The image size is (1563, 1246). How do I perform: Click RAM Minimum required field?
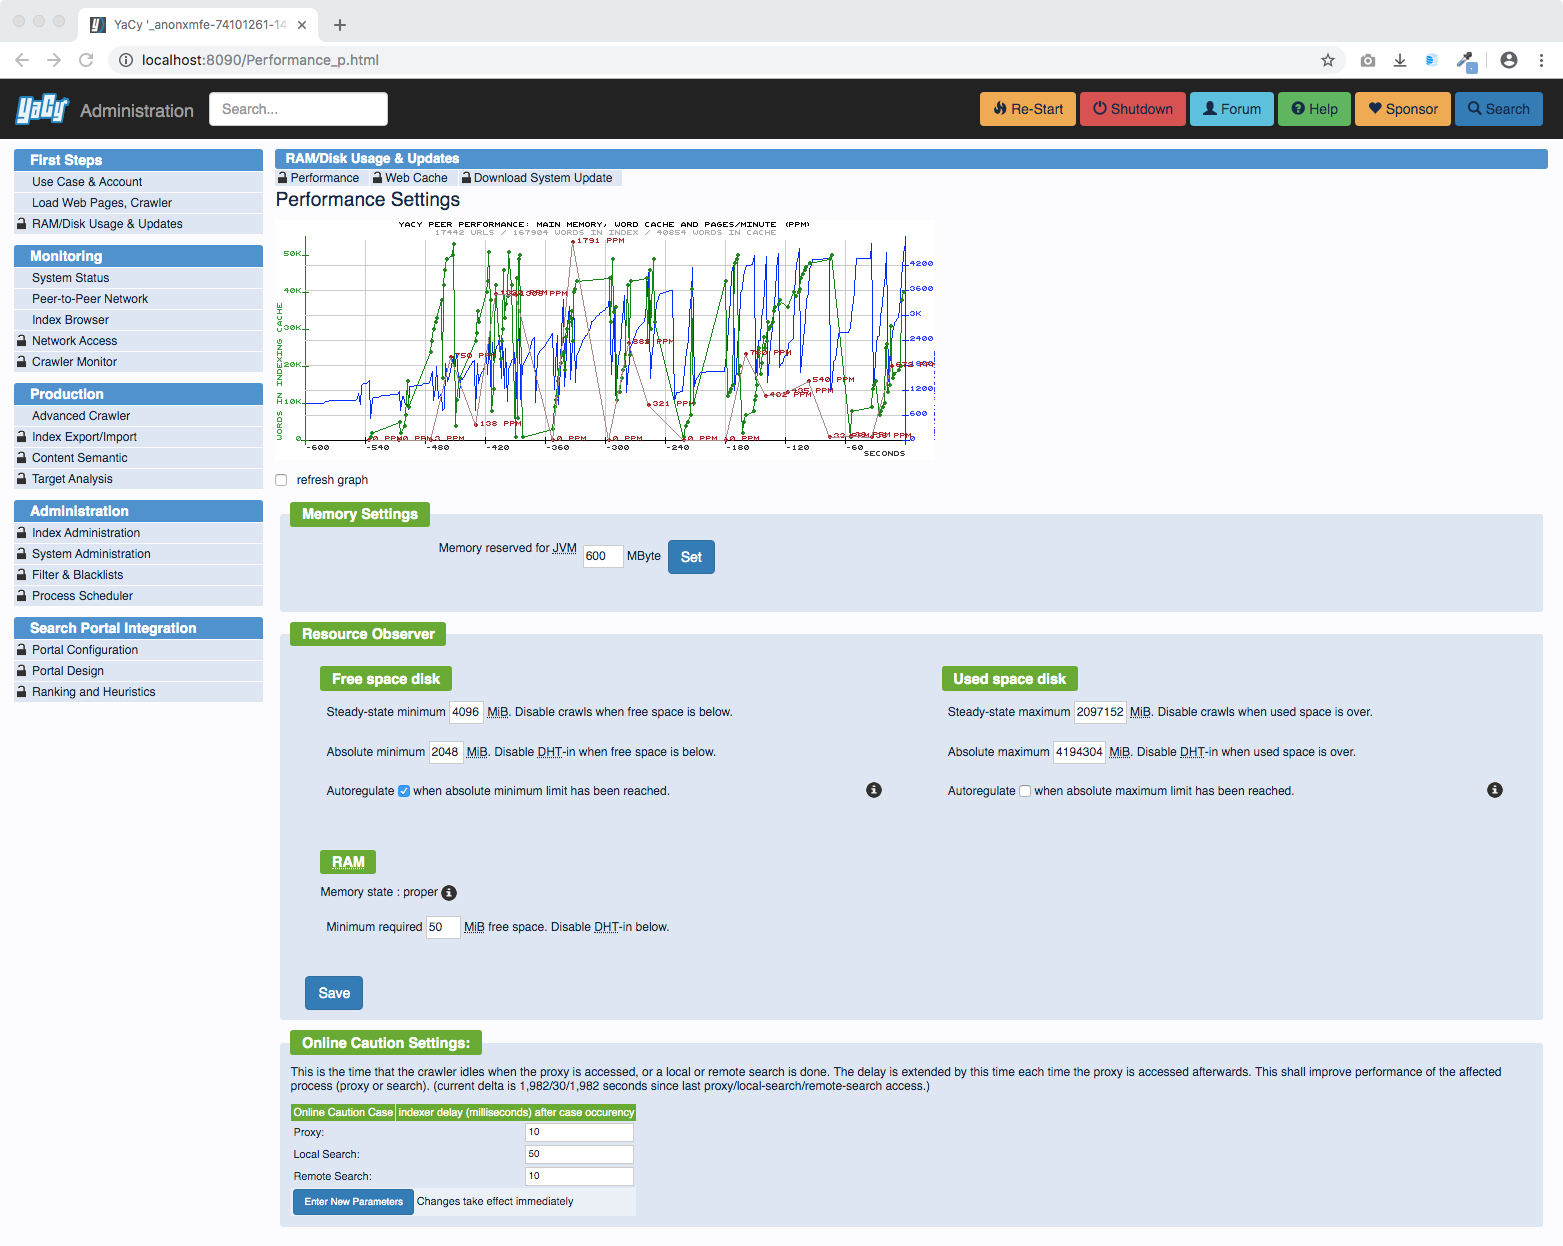coord(443,927)
